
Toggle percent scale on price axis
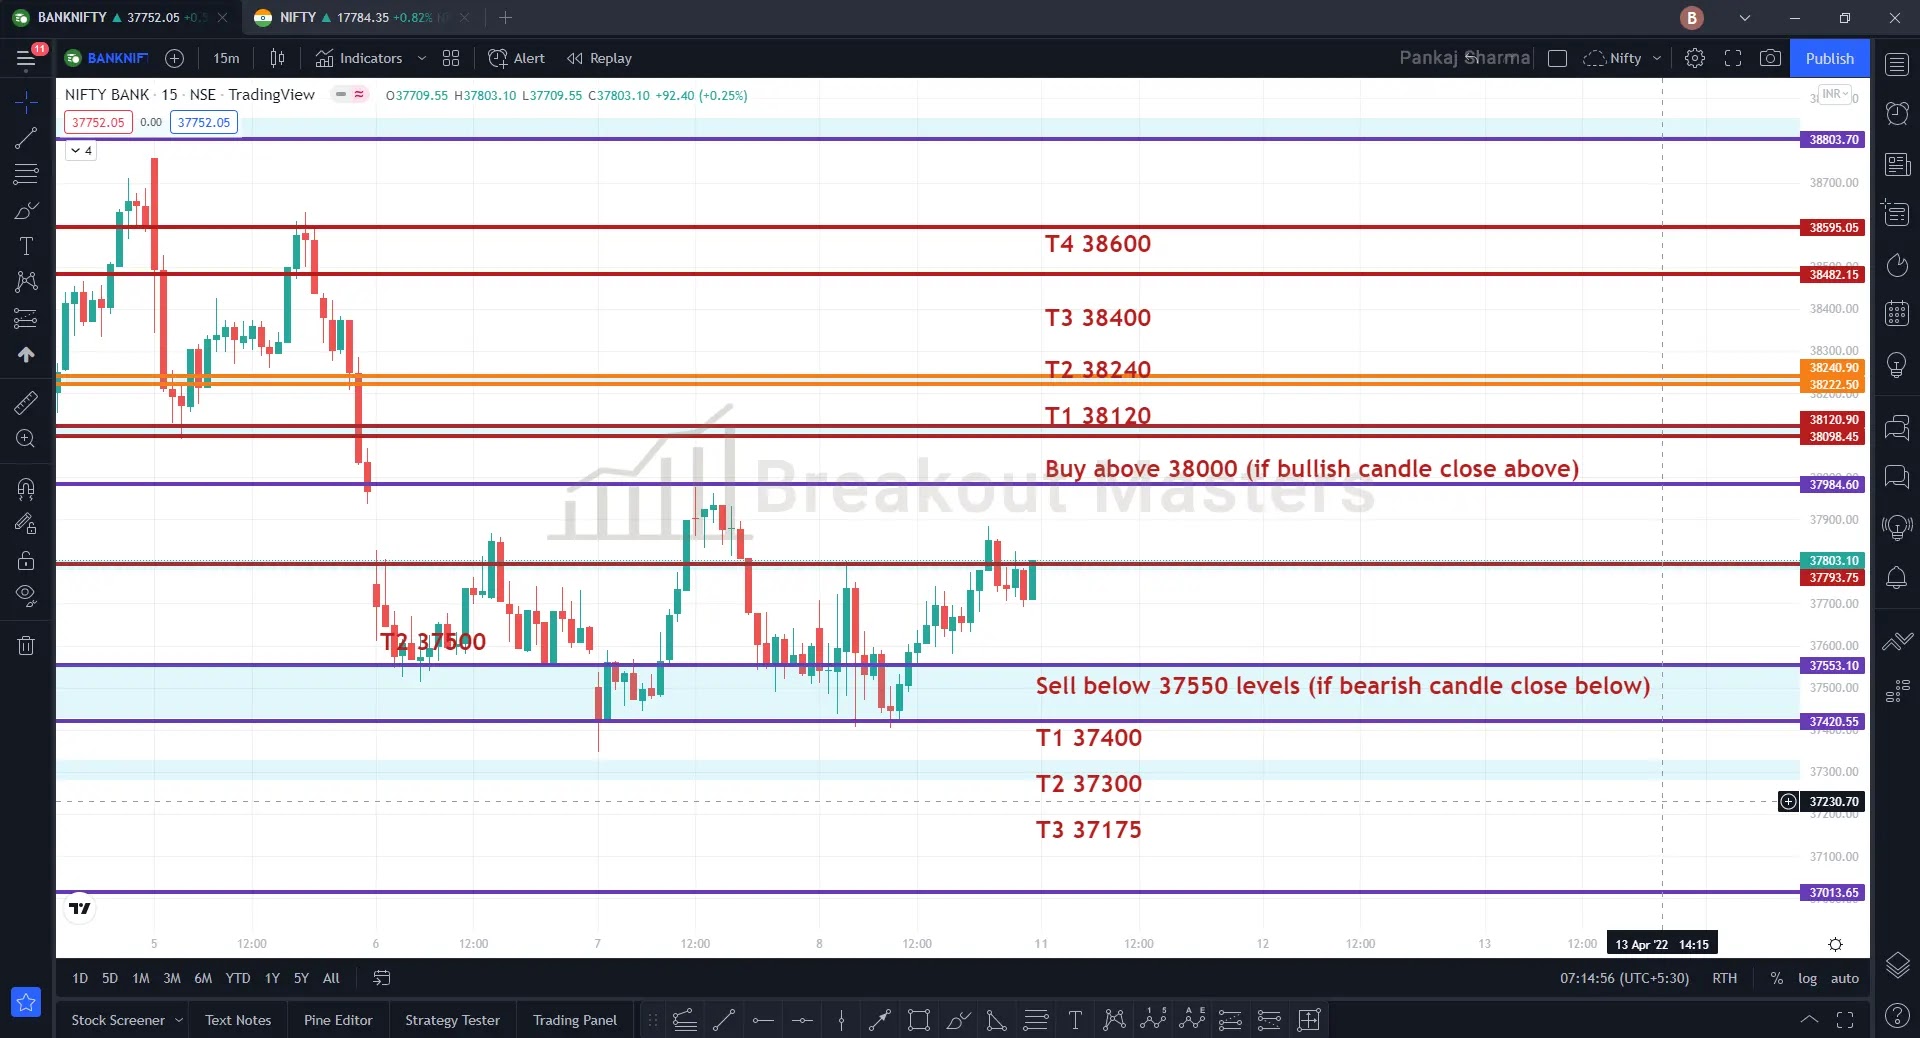[x=1776, y=978]
